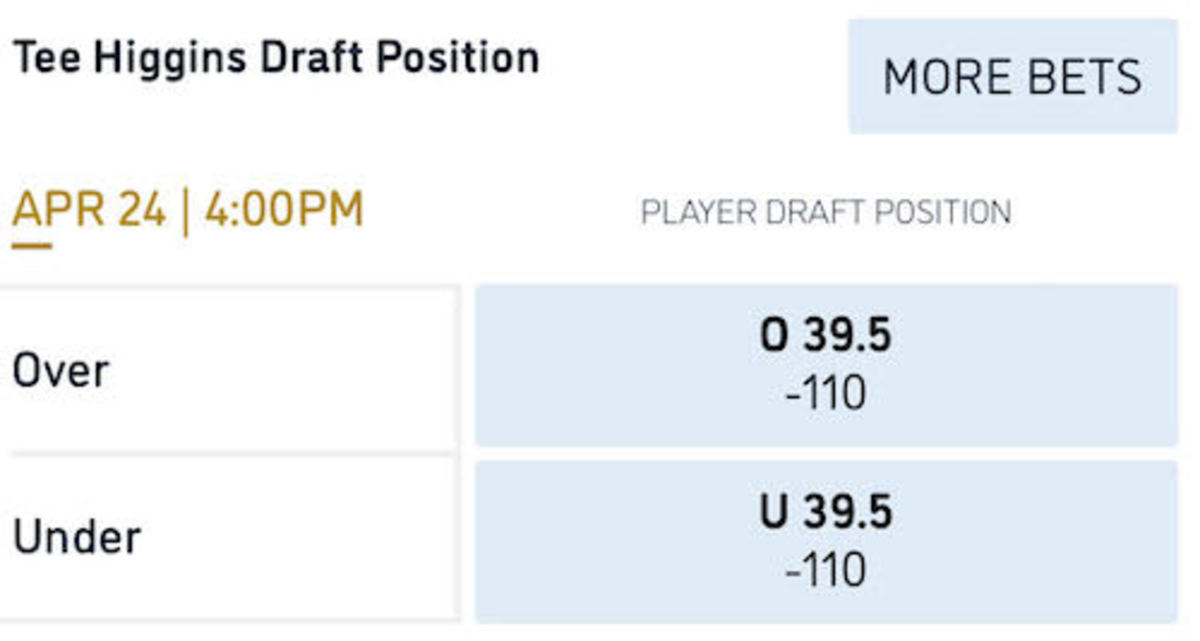1200x641 pixels.
Task: Click the bold U 39.5 line text
Action: (826, 513)
